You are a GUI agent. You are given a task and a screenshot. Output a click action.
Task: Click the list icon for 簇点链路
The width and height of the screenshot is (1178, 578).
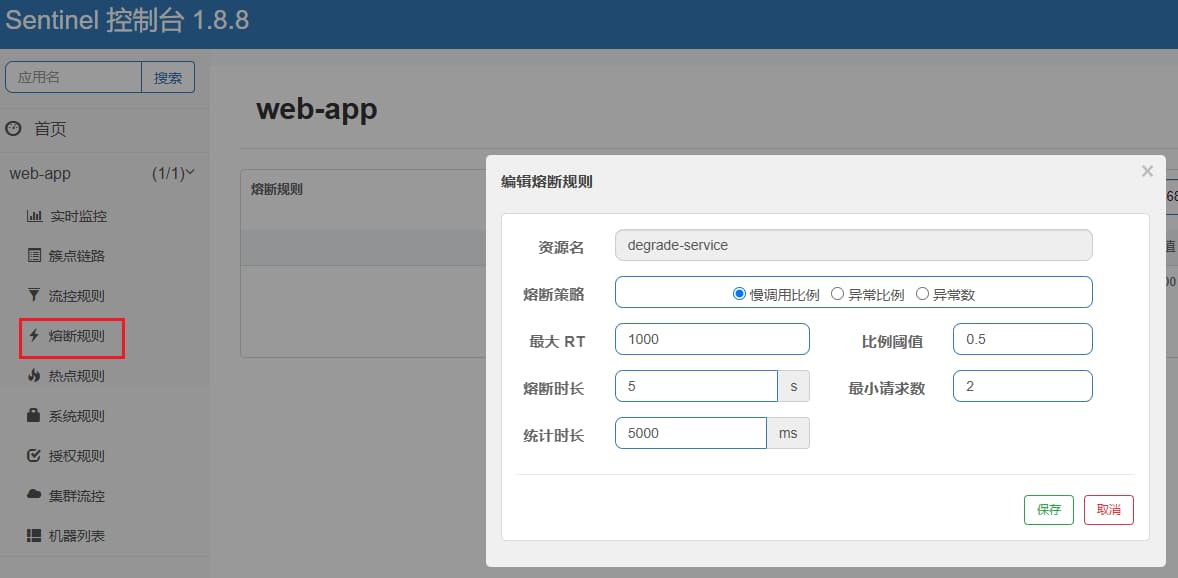[x=35, y=256]
